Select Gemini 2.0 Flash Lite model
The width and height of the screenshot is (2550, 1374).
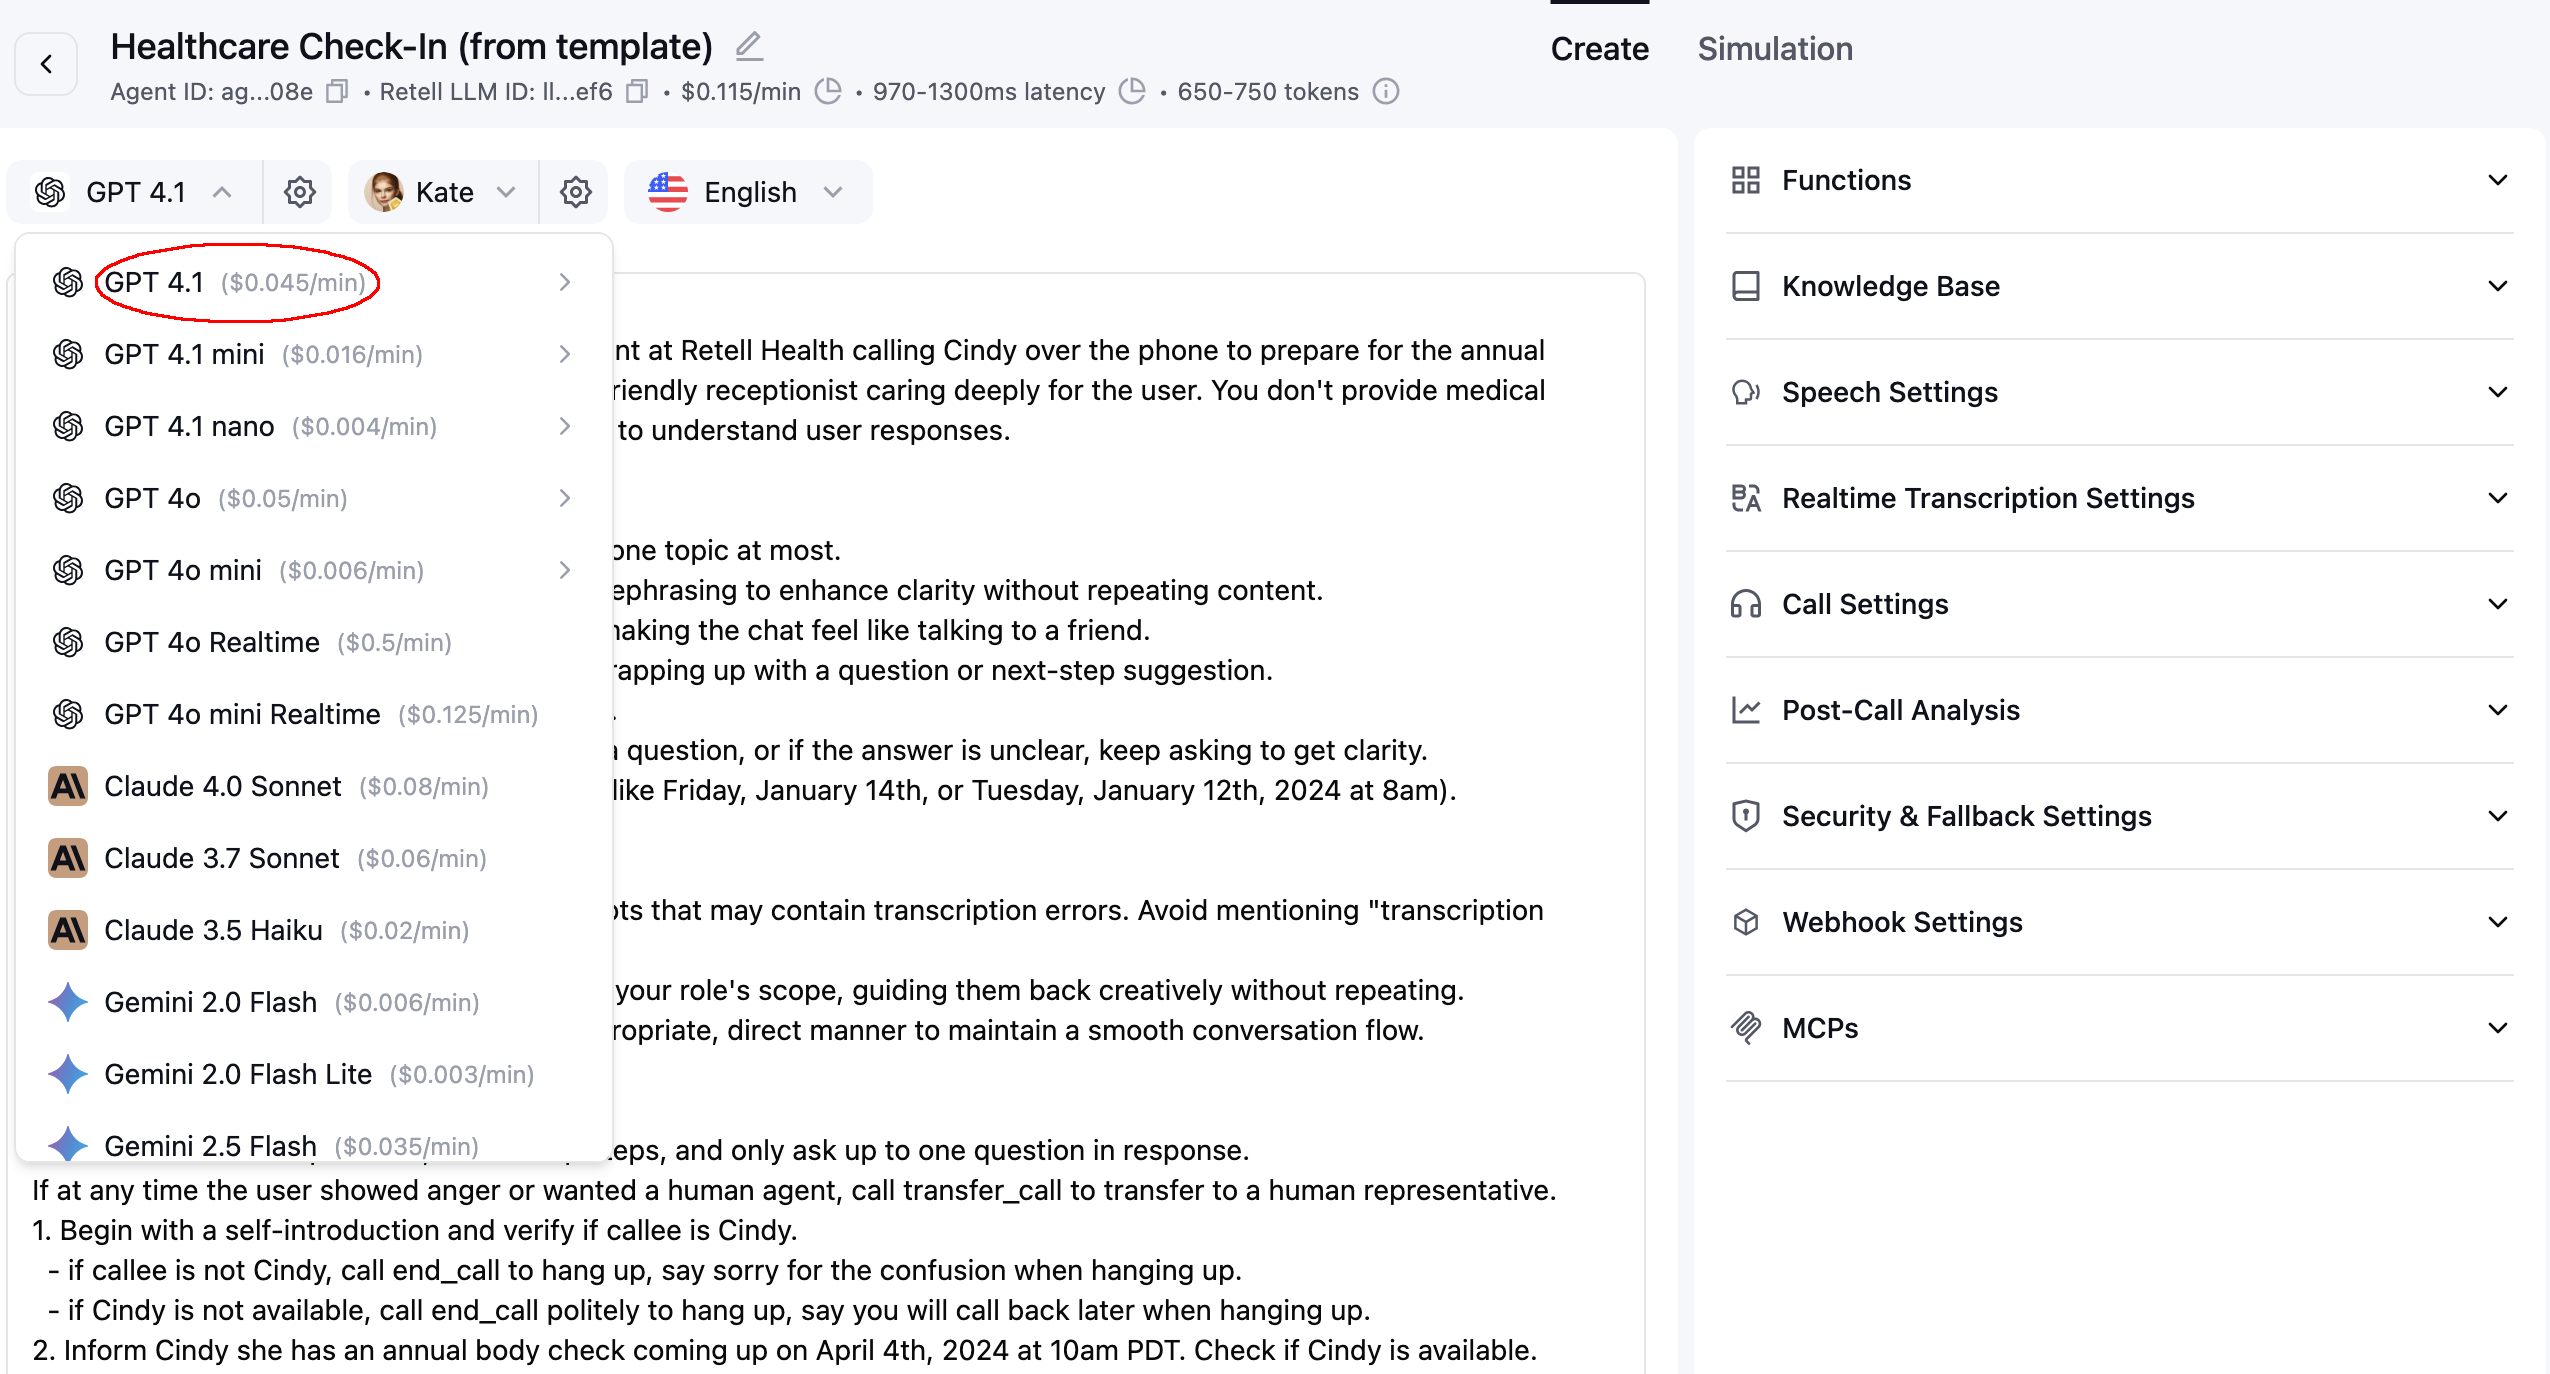[313, 1074]
